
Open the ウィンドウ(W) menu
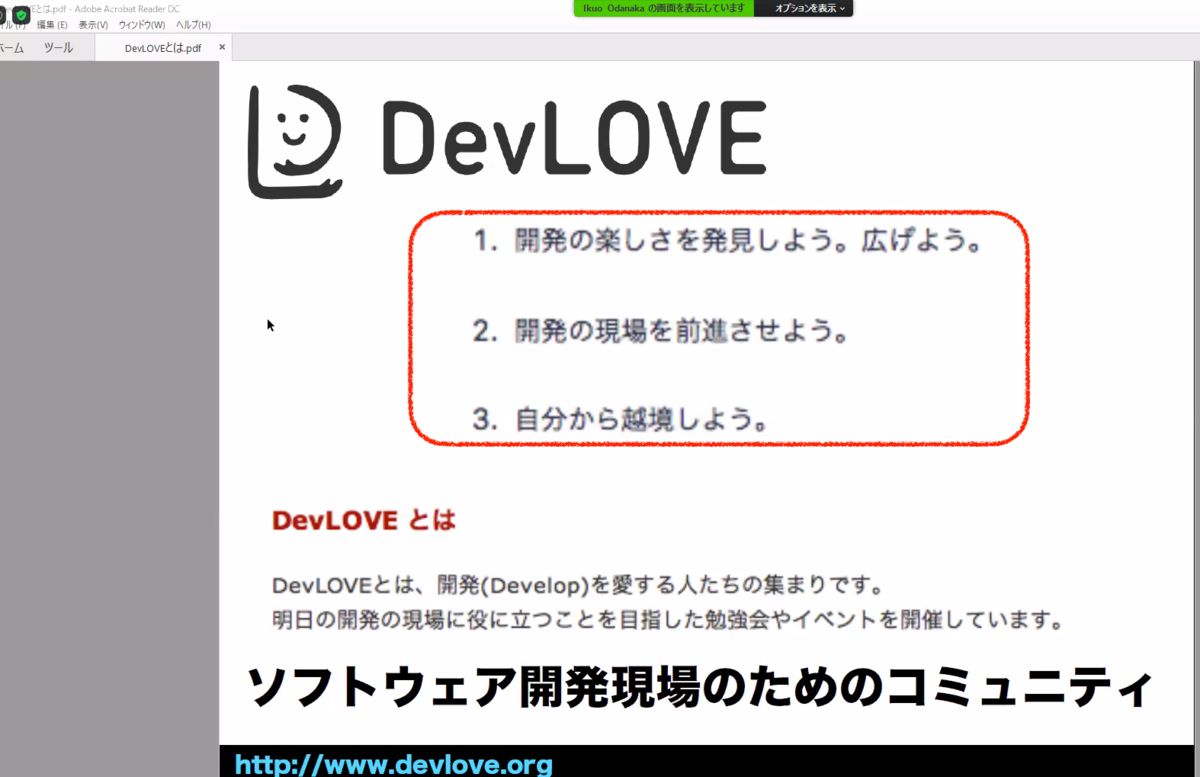point(142,24)
